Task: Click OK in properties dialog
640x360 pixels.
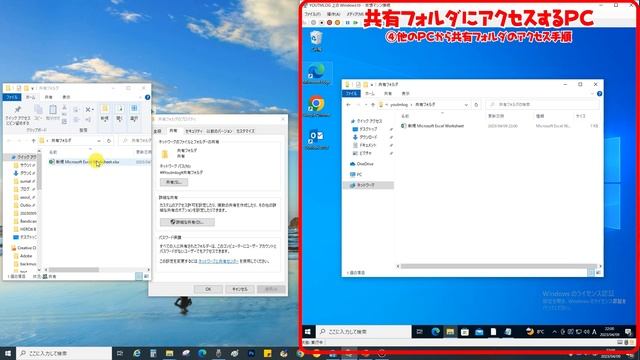Action: tap(208, 289)
